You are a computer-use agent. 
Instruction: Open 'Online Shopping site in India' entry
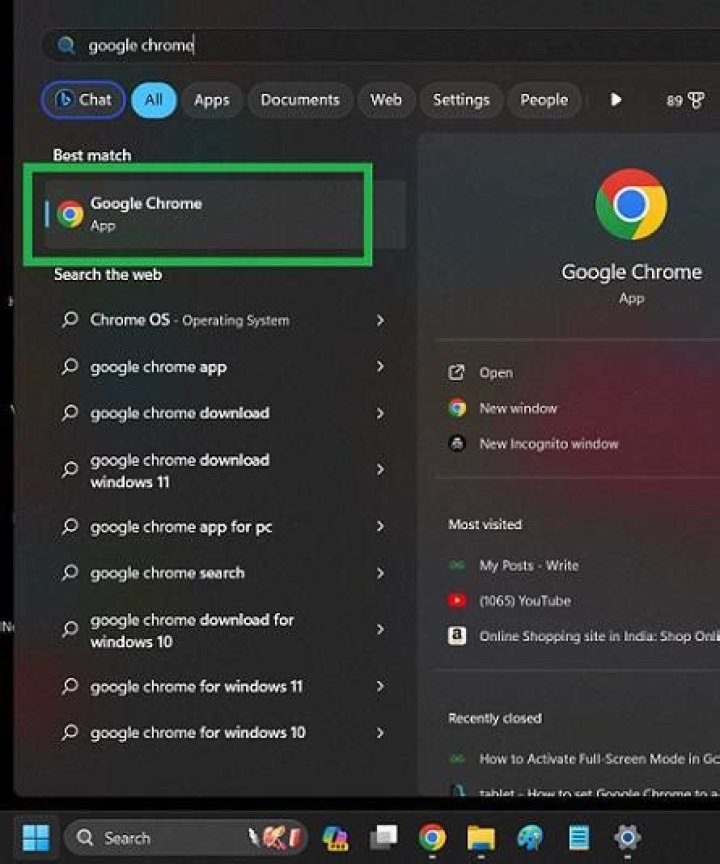click(x=599, y=636)
